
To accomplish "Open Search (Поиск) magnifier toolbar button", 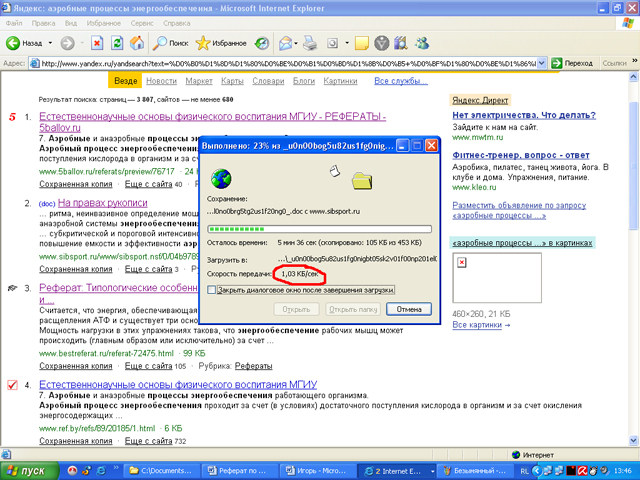I will [x=170, y=43].
